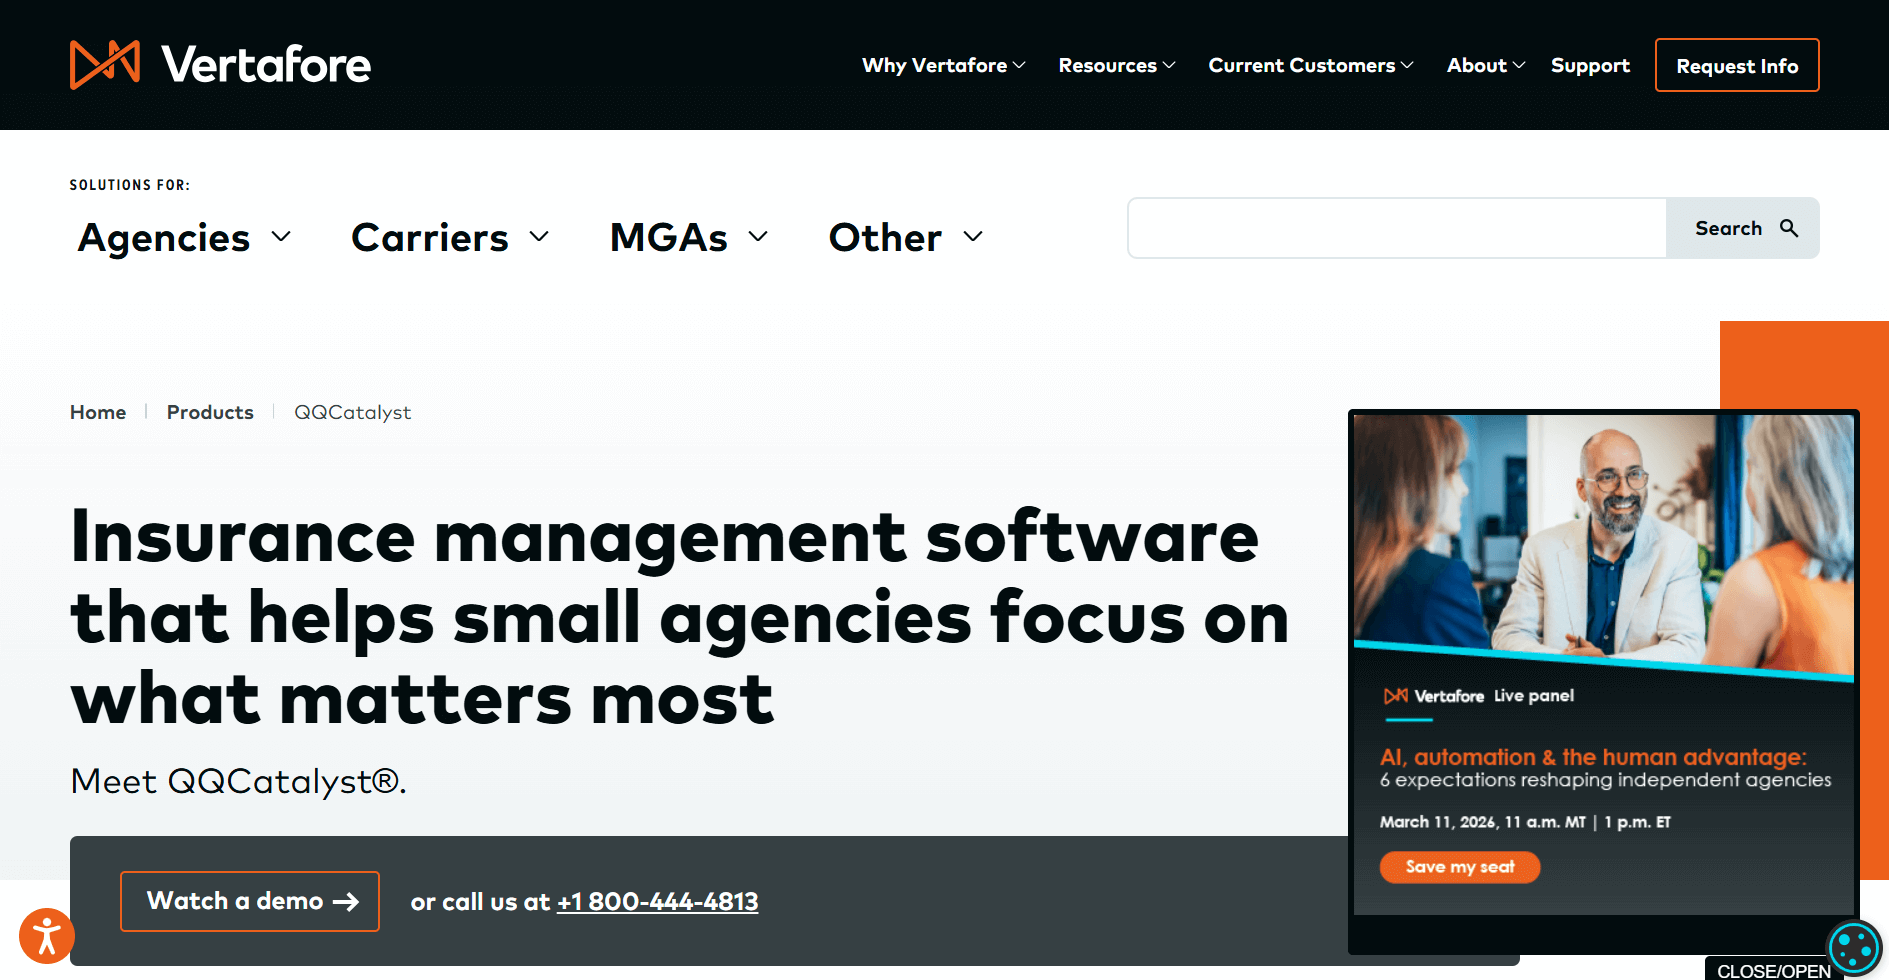The image size is (1889, 980).
Task: Click Save my seat button
Action: coord(1460,867)
